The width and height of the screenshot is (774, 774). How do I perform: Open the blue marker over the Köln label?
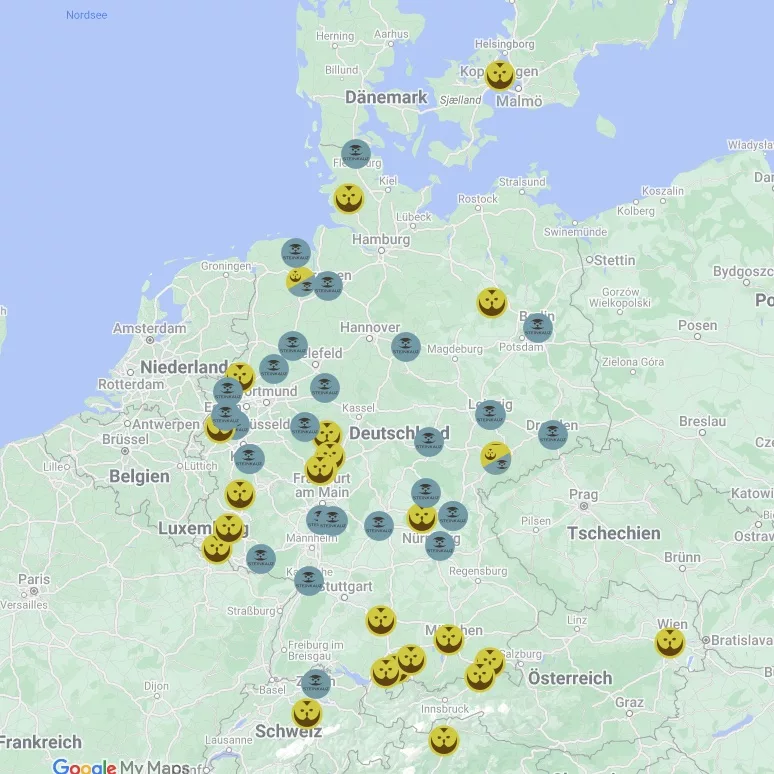tap(249, 459)
